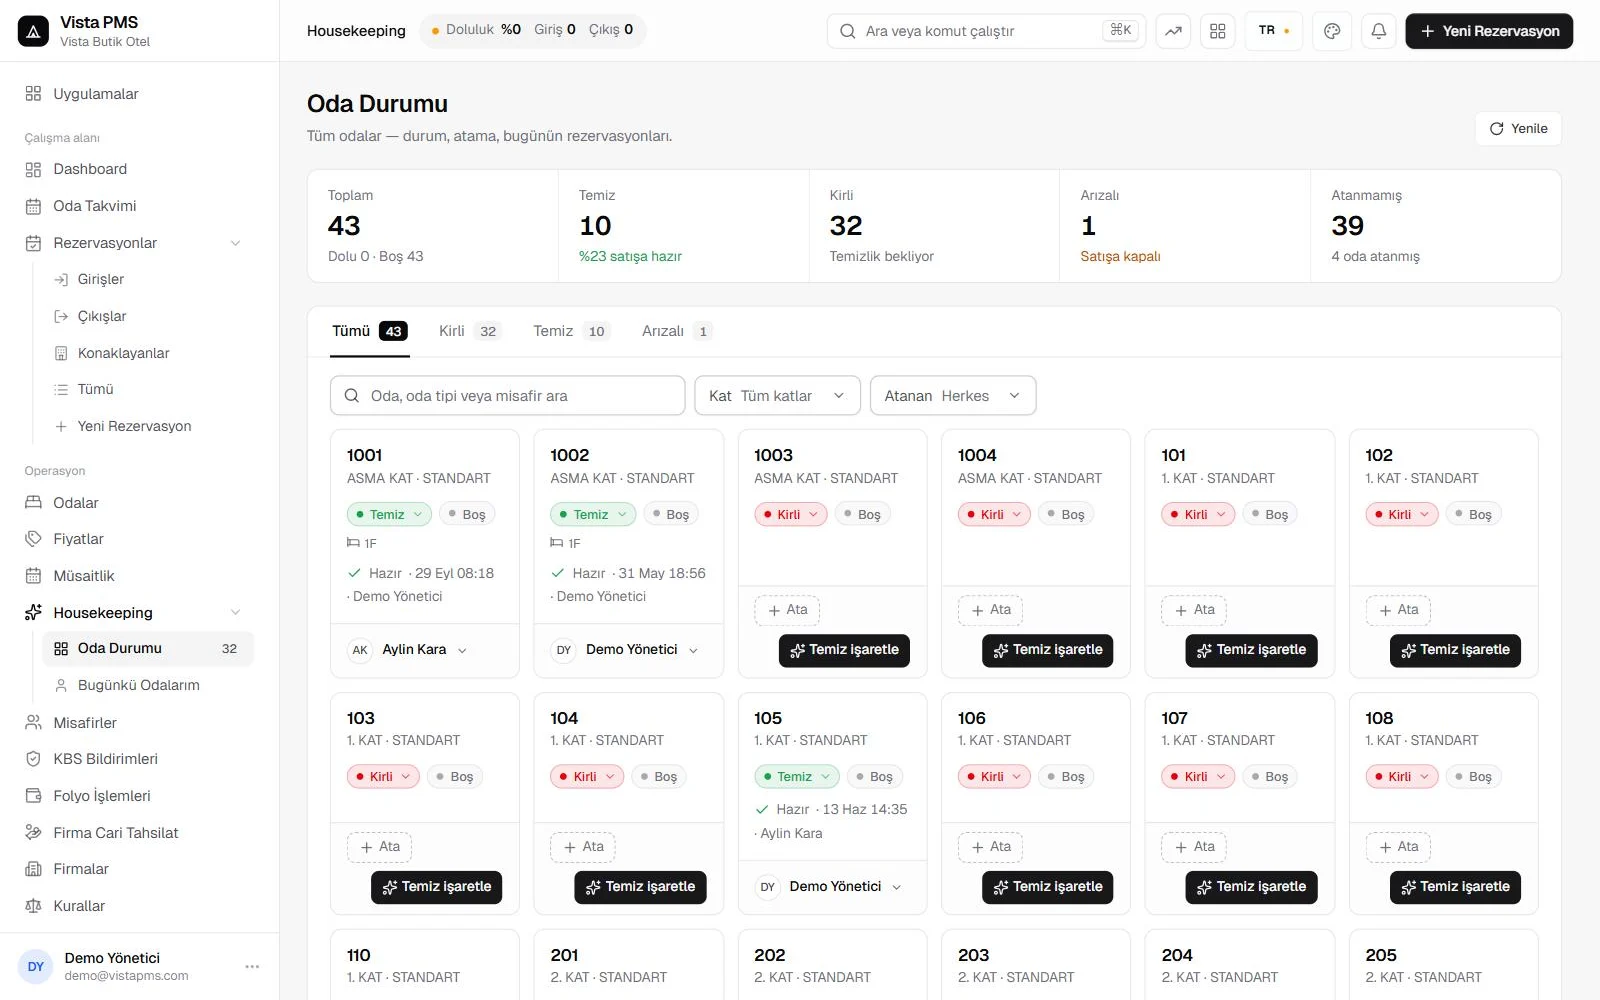Click the Bugünkü Odalarım person icon
This screenshot has height=1000, width=1600.
[x=61, y=685]
